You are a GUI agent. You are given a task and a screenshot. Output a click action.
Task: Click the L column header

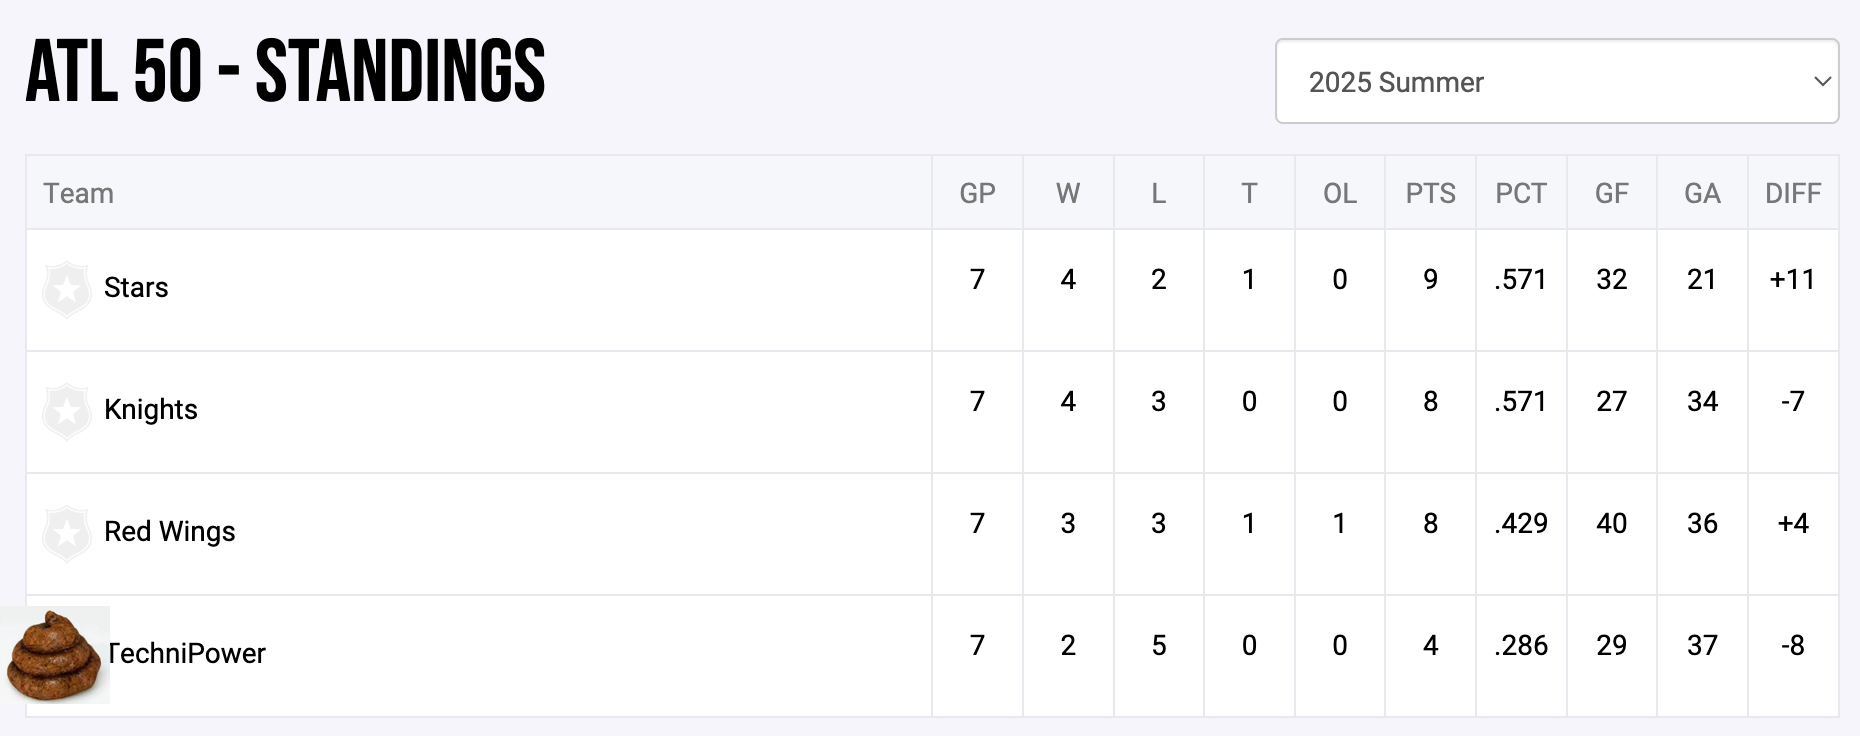tap(1158, 193)
